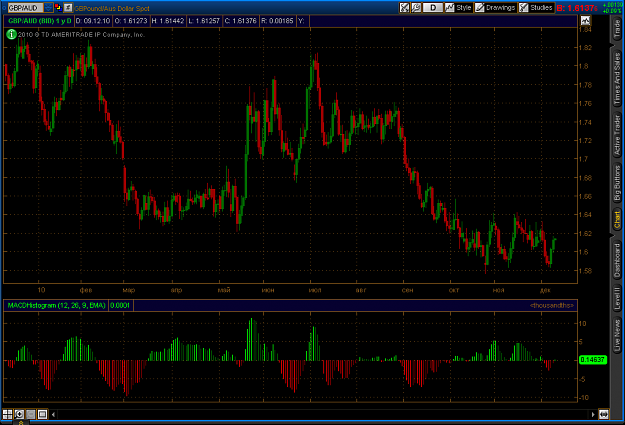Click the colored squares link icon
Screen dimensions: 625x425
point(58,7)
